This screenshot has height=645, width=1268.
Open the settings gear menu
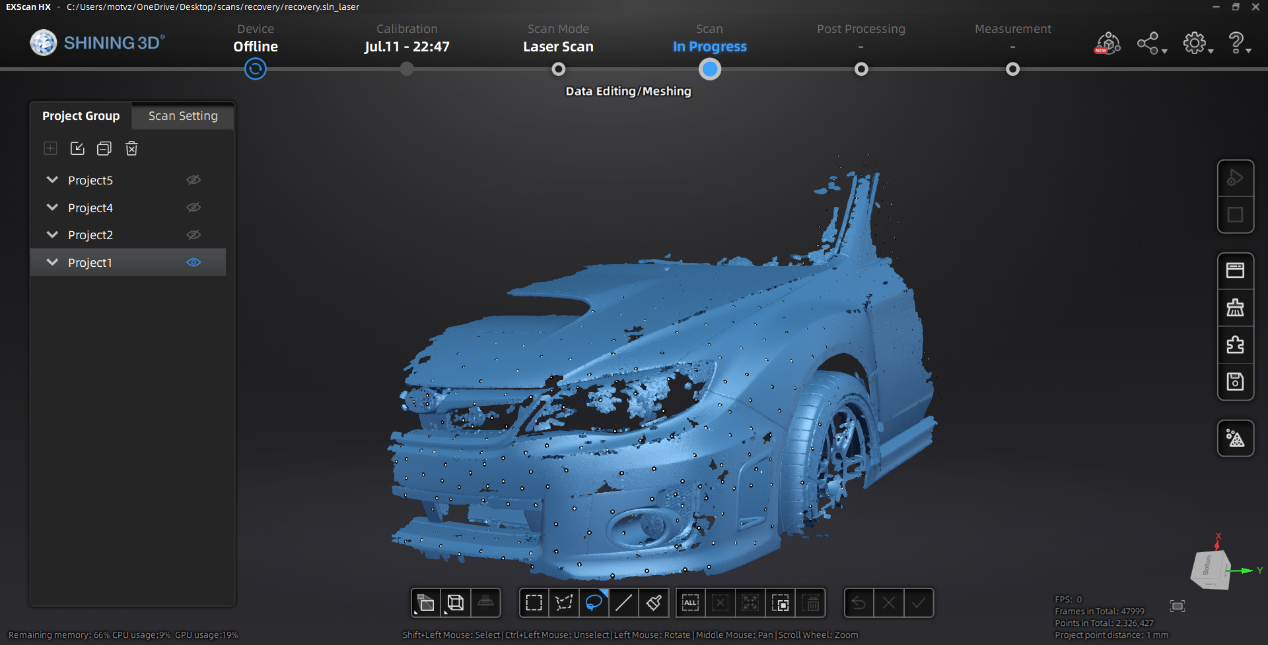pyautogui.click(x=1193, y=43)
